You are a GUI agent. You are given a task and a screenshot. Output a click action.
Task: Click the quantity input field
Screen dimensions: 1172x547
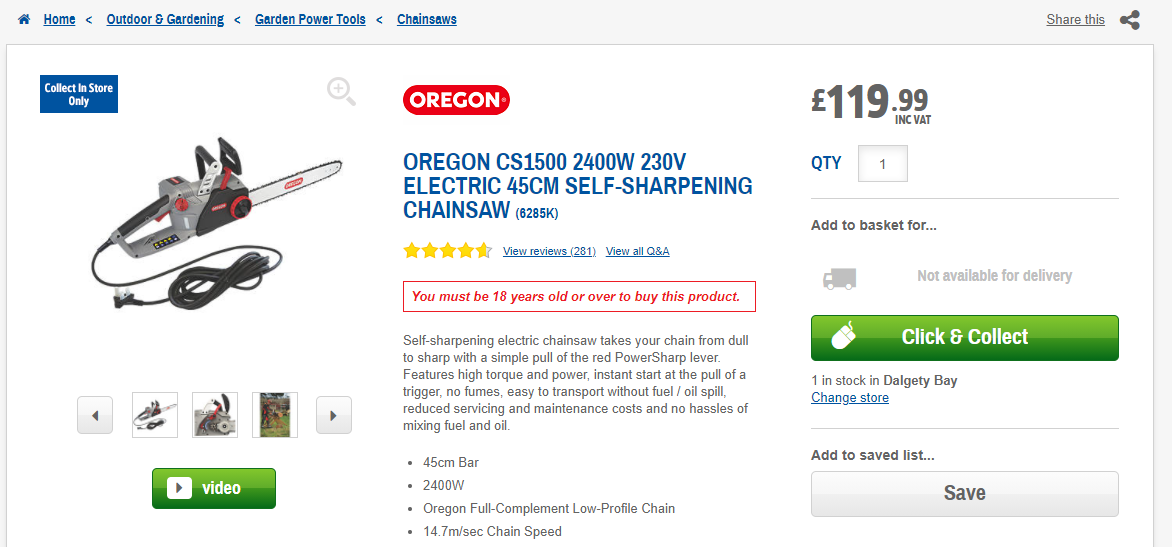click(882, 164)
